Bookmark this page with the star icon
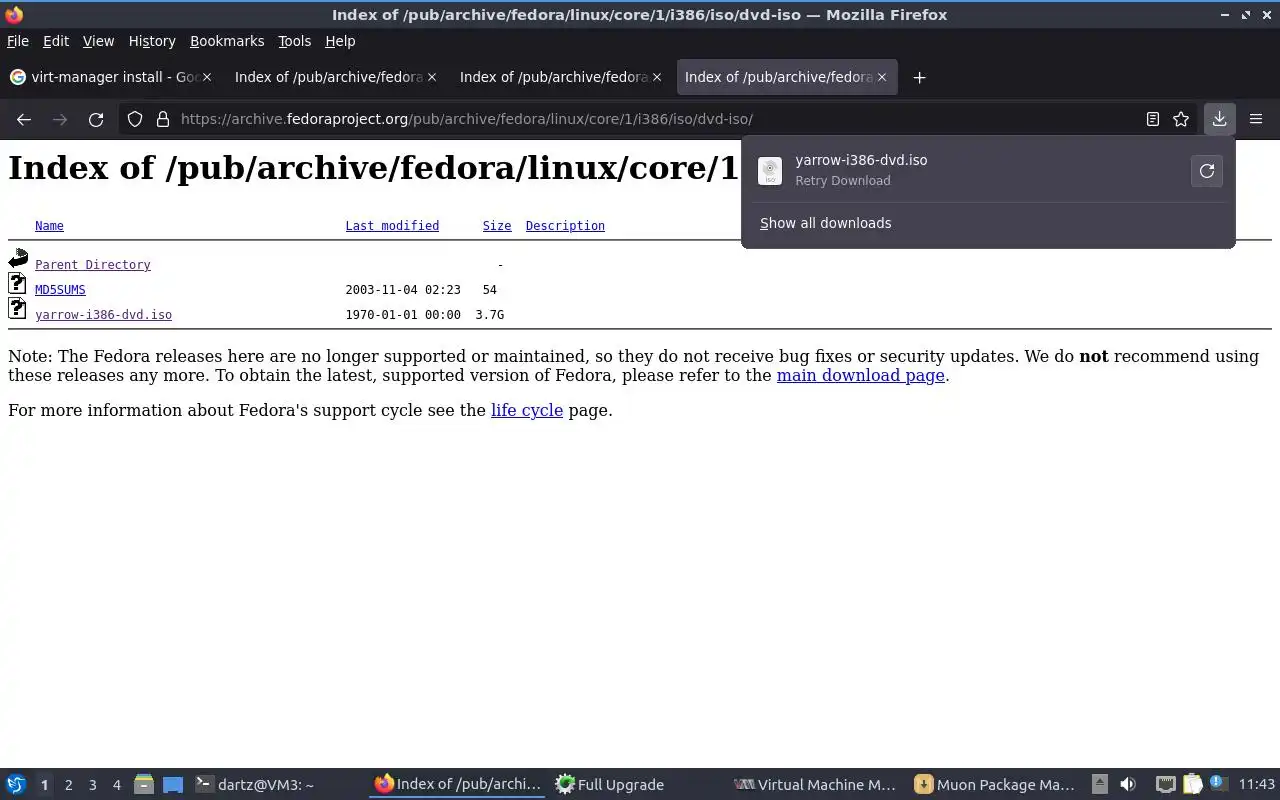 coord(1181,119)
